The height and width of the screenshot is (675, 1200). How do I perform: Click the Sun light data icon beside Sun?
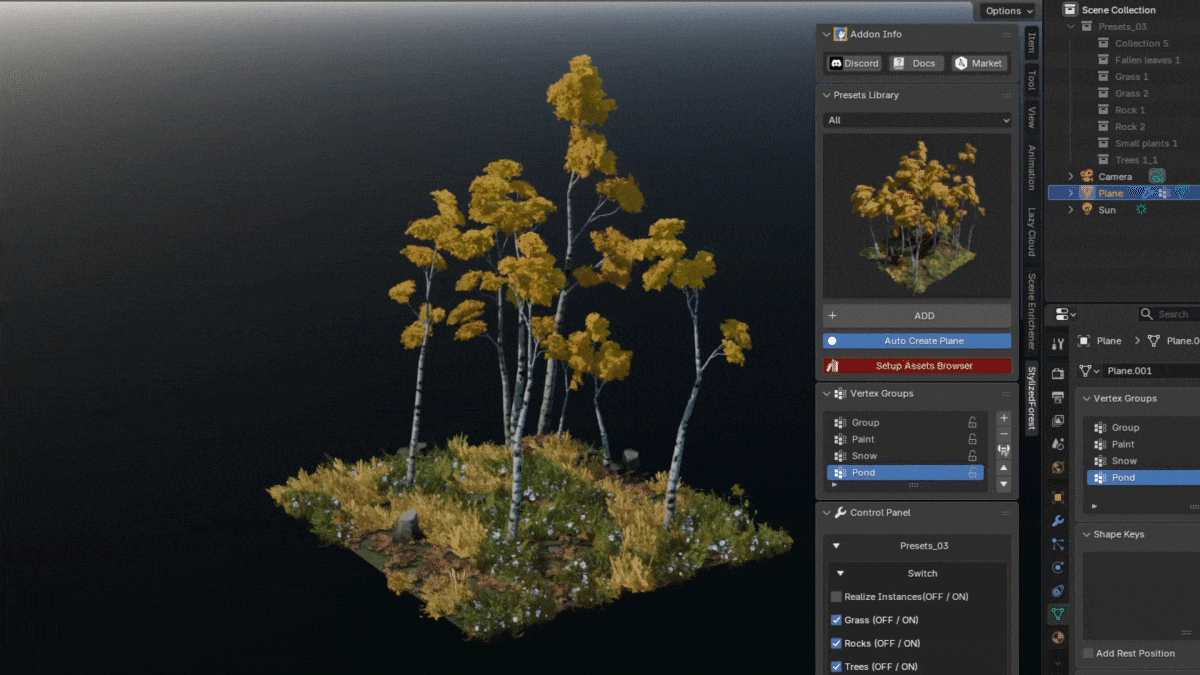point(1140,210)
